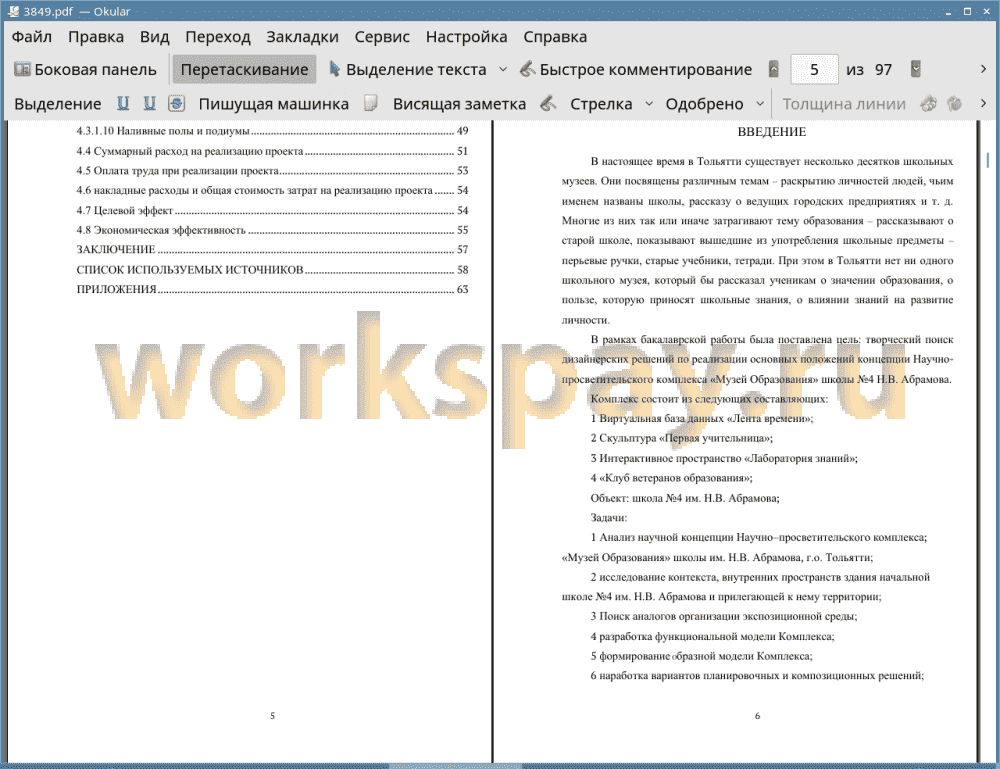The height and width of the screenshot is (769, 1000).
Task: Click the Okular icon in the title bar
Action: pos(13,11)
